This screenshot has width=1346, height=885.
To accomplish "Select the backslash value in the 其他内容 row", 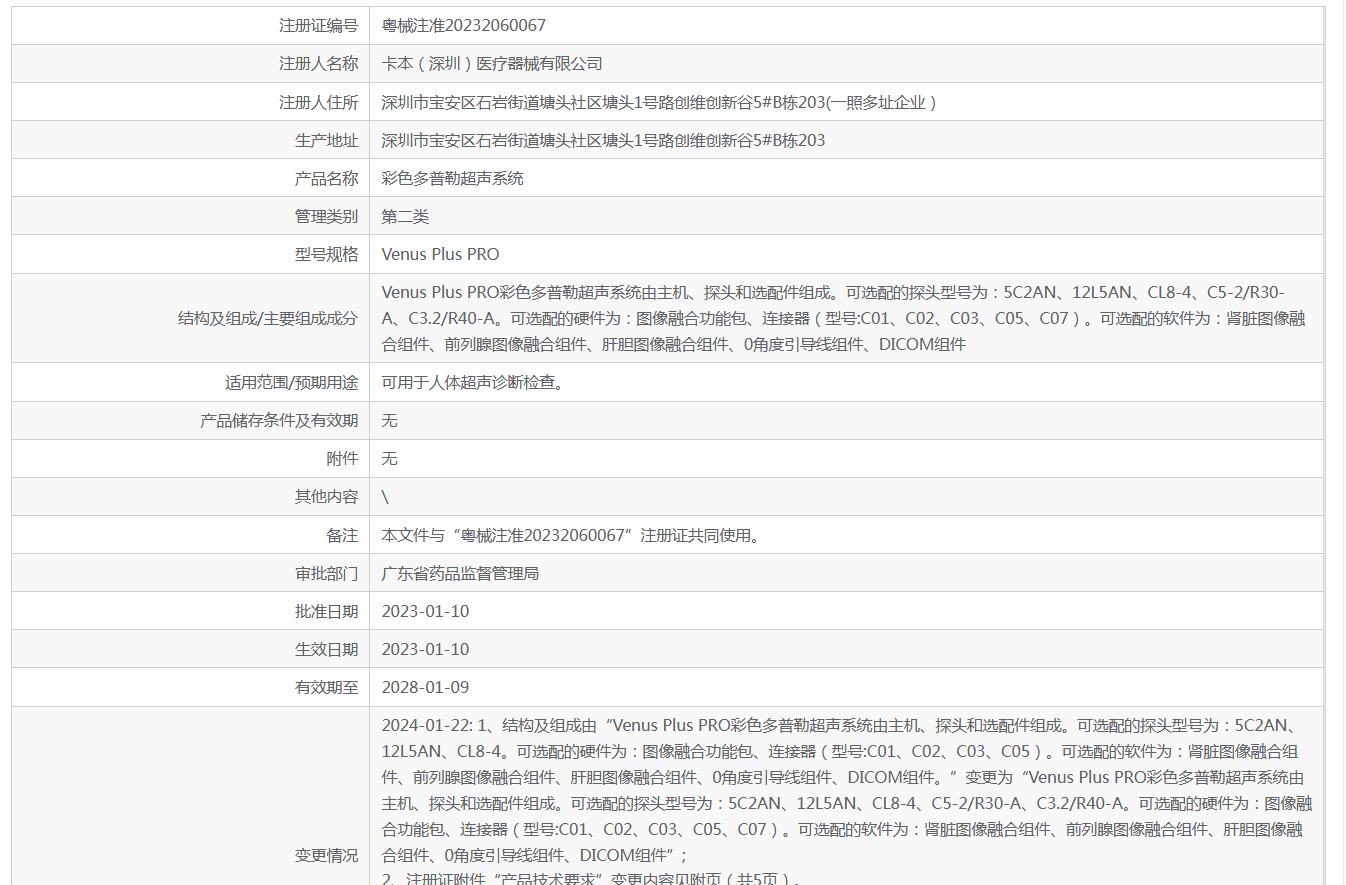I will [x=386, y=496].
